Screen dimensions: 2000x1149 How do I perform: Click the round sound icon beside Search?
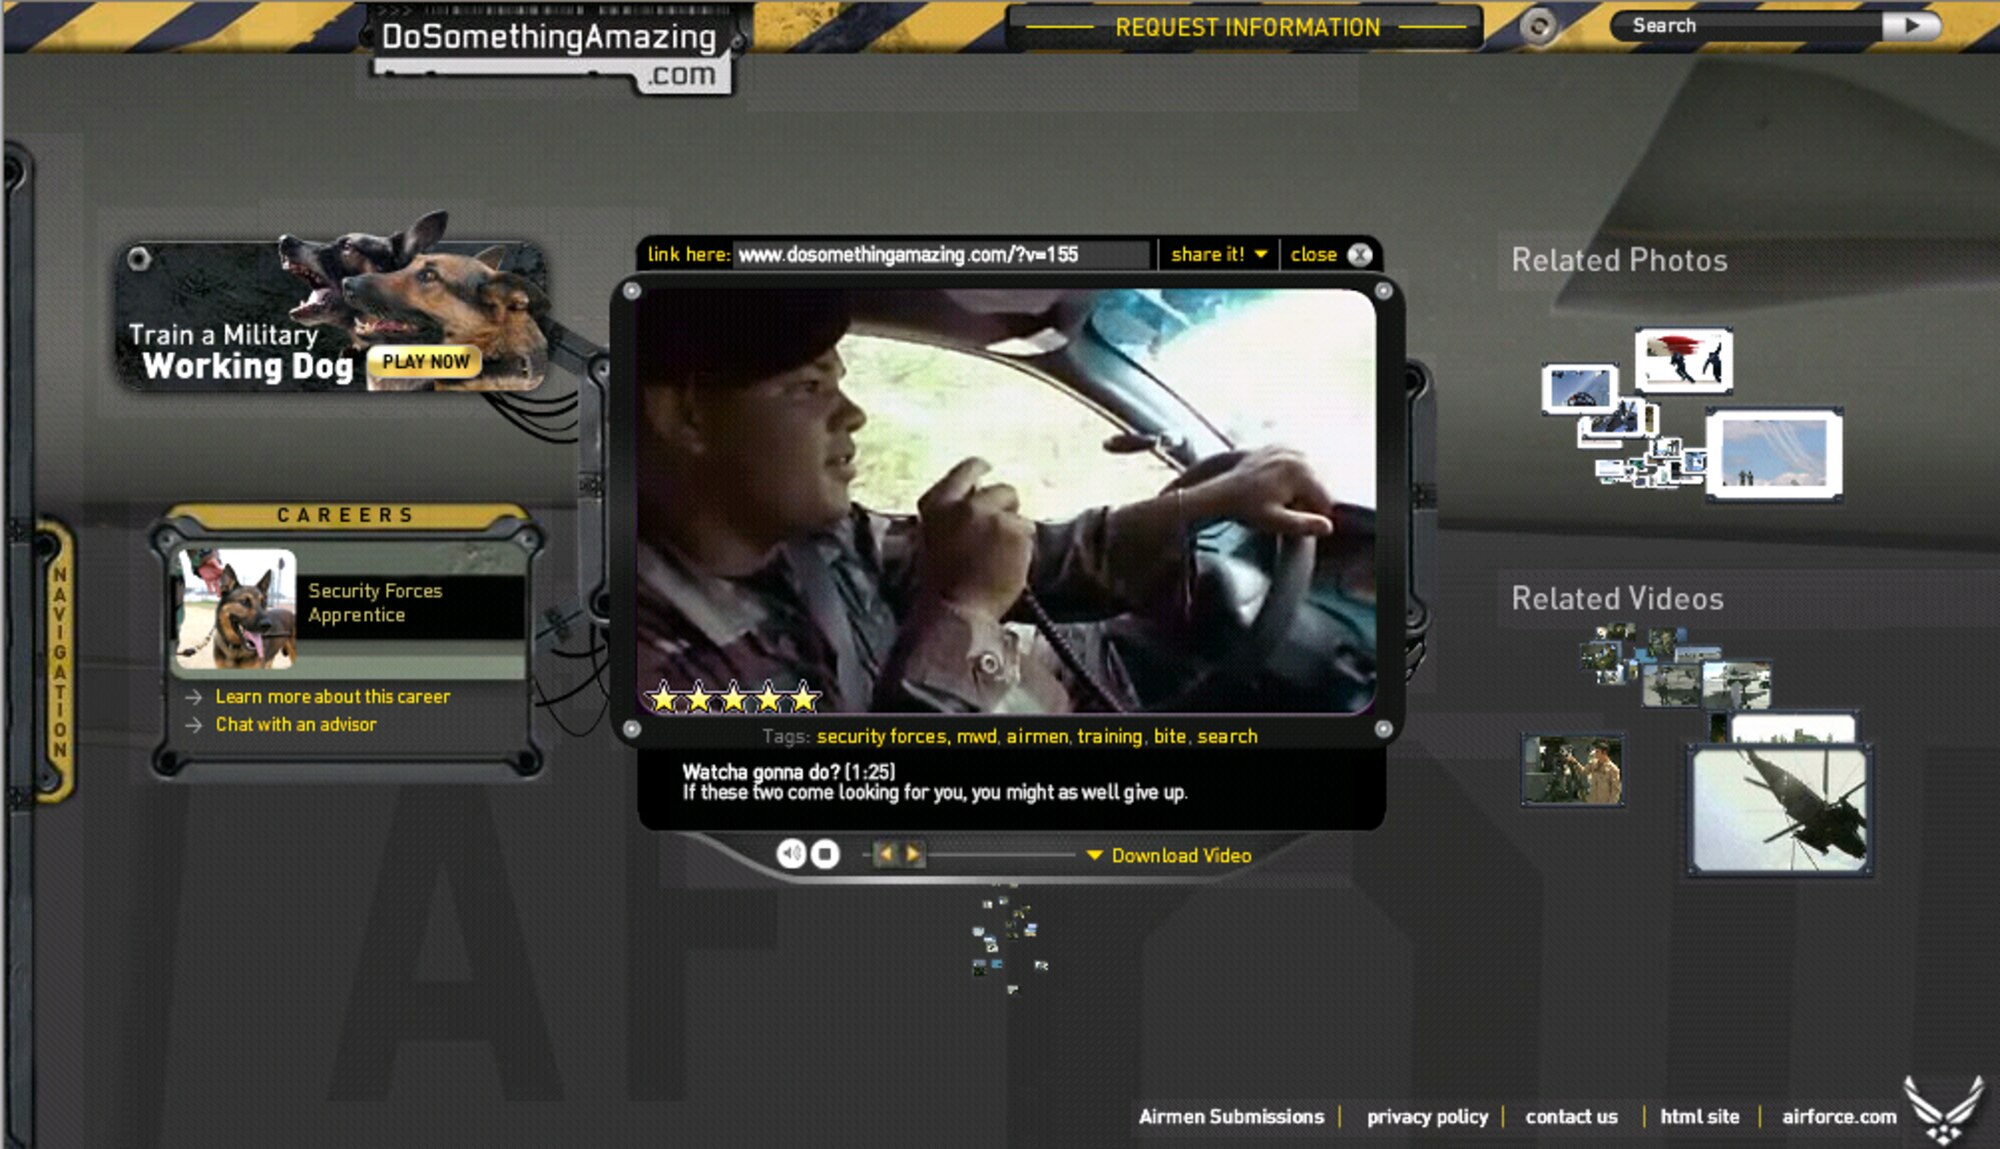pos(1539,27)
